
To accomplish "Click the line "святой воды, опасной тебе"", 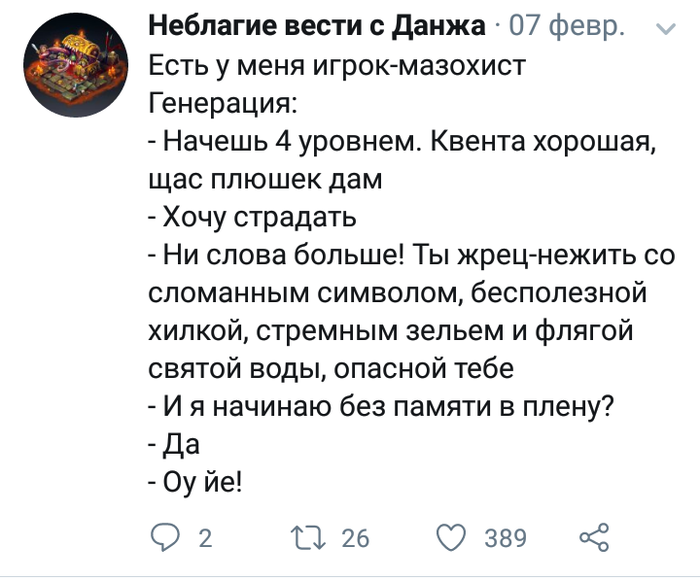I will click(x=331, y=367).
